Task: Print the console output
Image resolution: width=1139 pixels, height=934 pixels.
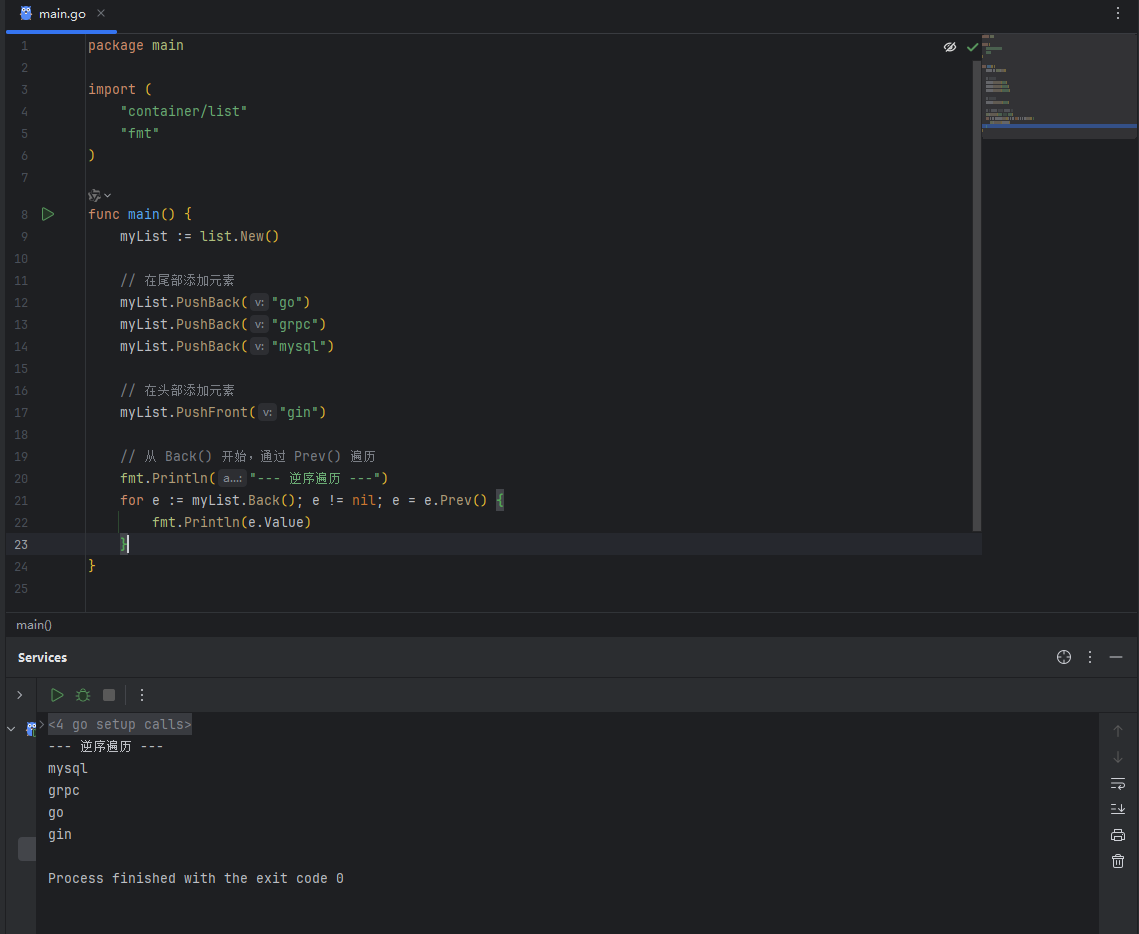Action: (1118, 835)
